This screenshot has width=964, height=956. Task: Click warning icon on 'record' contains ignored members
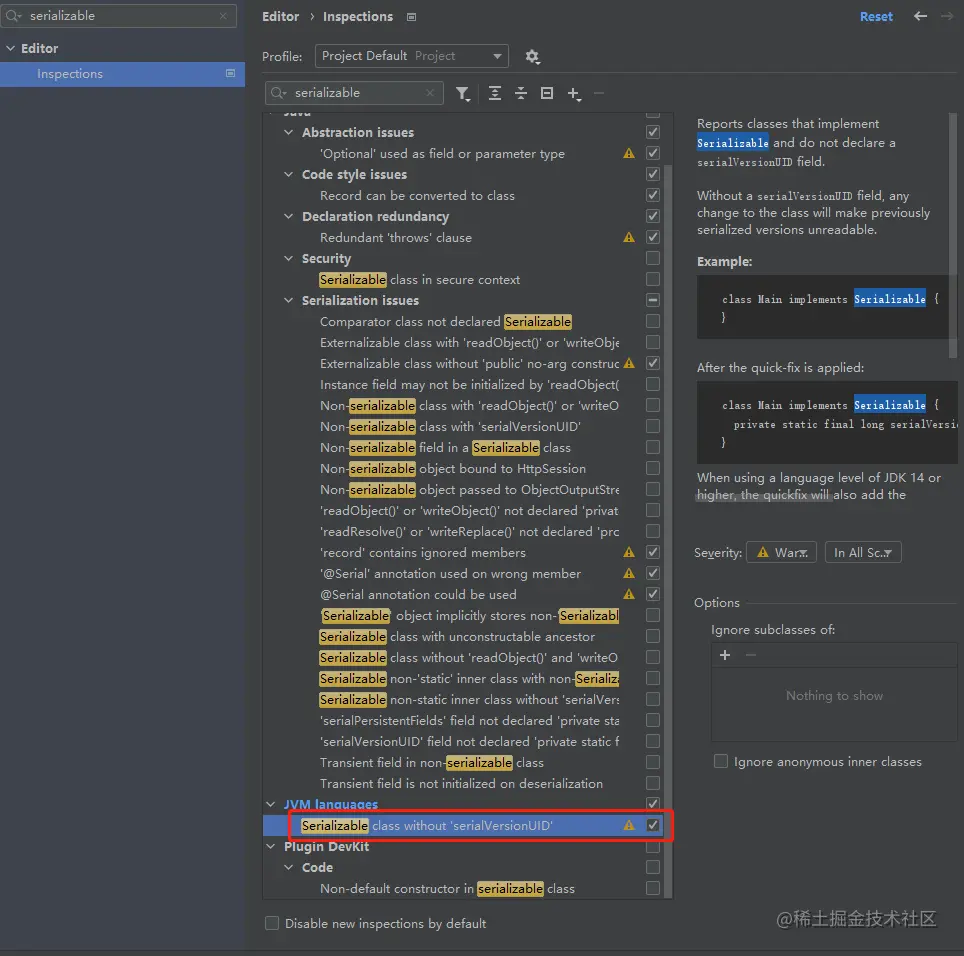point(628,552)
